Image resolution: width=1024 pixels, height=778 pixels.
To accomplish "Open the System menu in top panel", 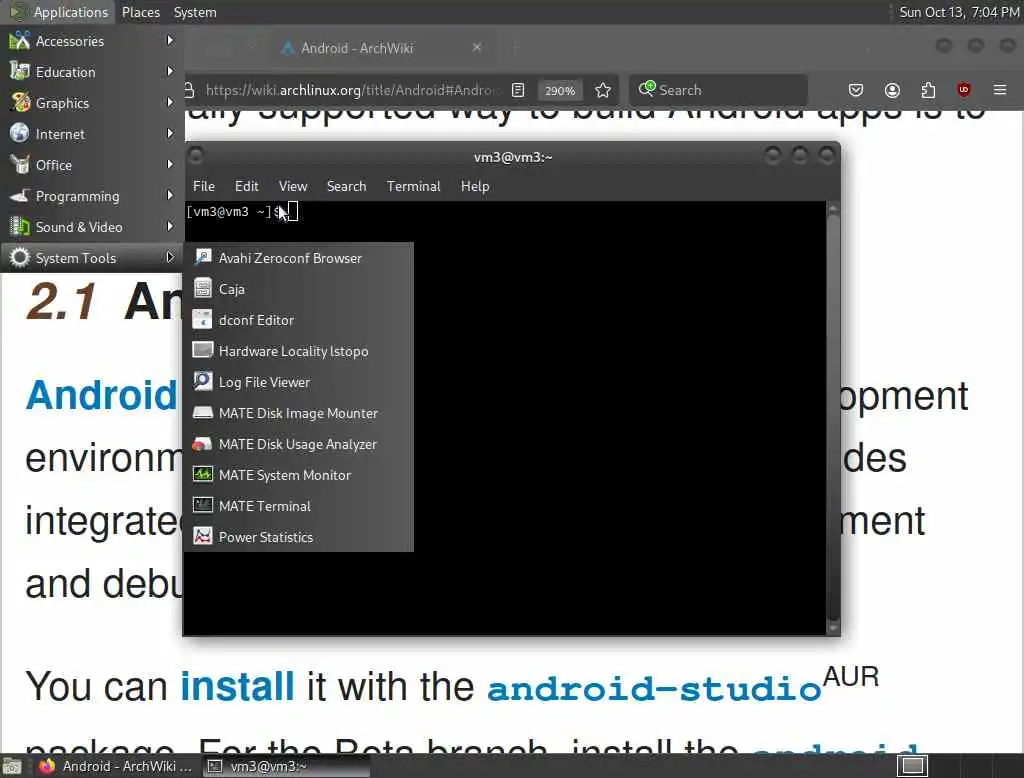I will click(195, 12).
